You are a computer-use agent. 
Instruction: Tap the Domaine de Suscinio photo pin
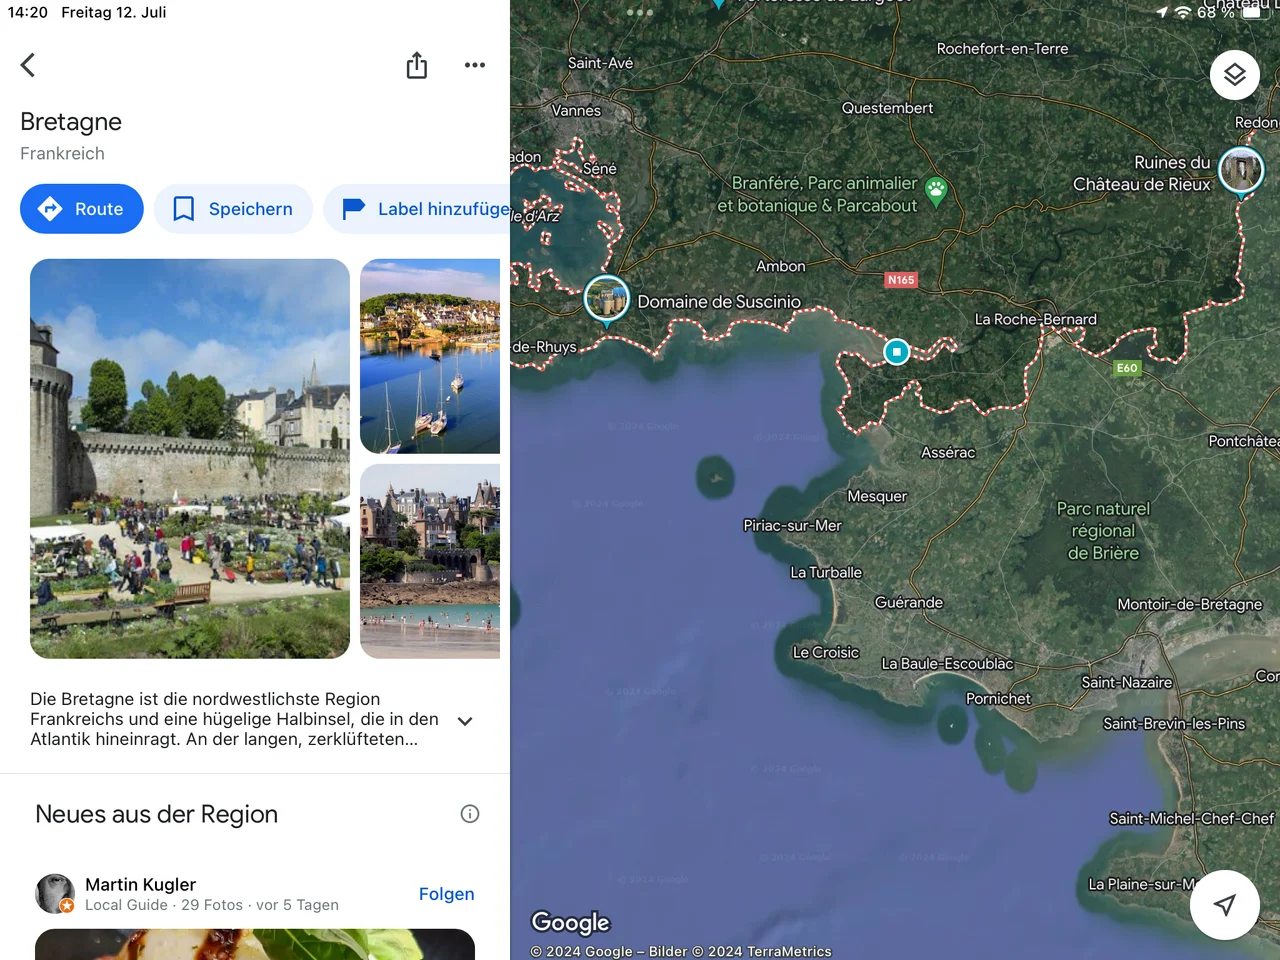(x=606, y=298)
